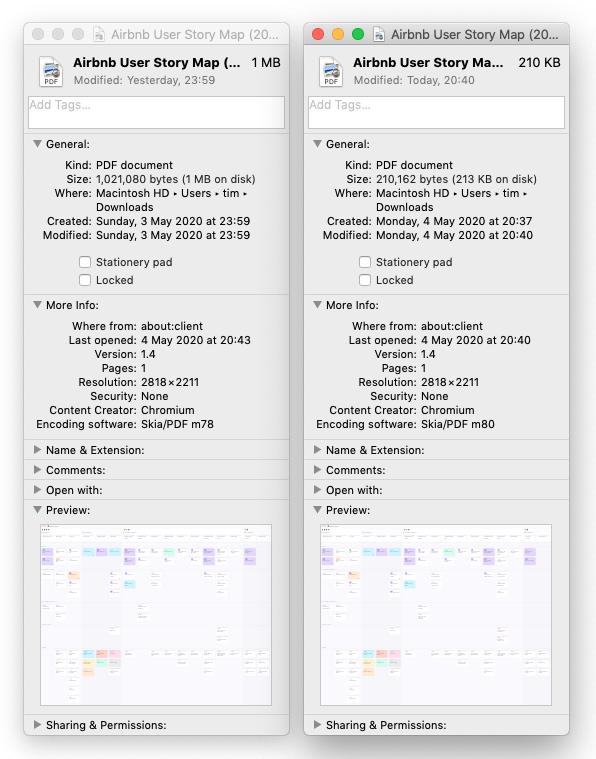This screenshot has height=759, width=596.
Task: Click file name heading in right window
Action: 428,62
